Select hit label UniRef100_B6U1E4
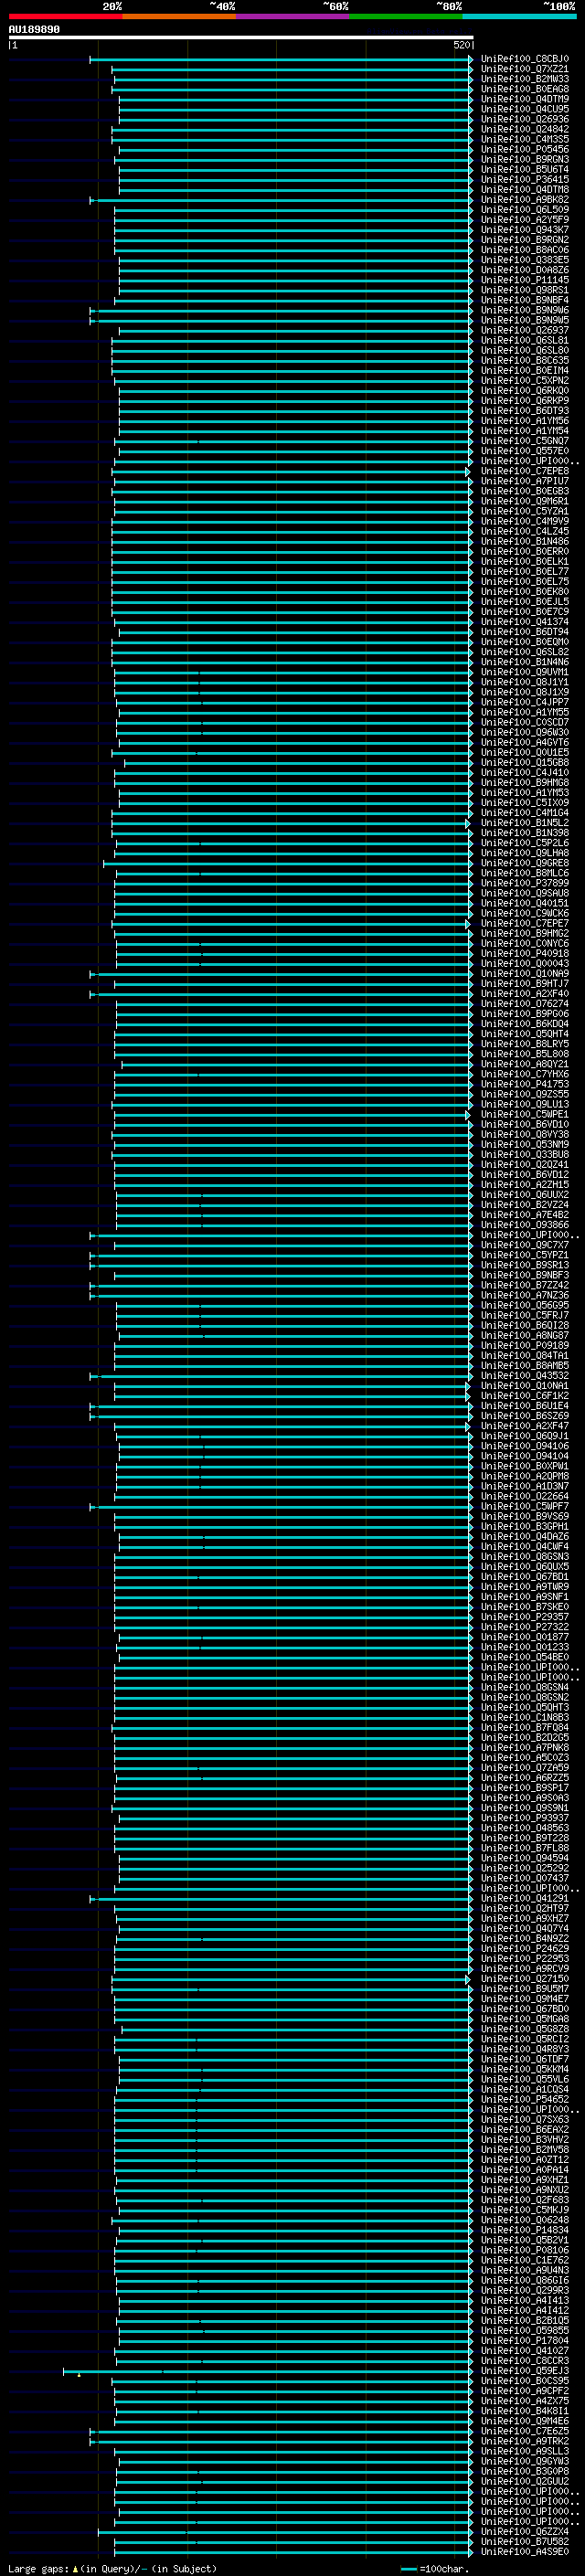Viewport: 585px width, 2576px height. (525, 1406)
